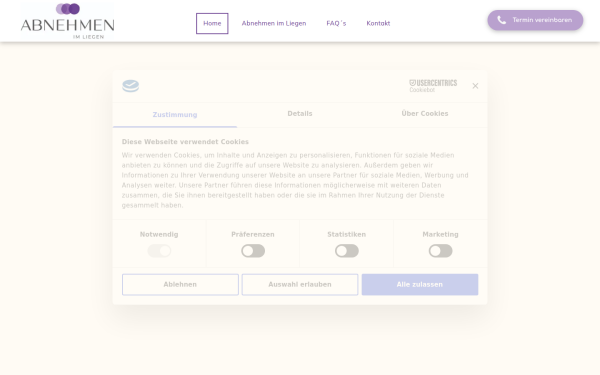Open the Home menu item
This screenshot has height=375, width=600.
click(x=212, y=23)
